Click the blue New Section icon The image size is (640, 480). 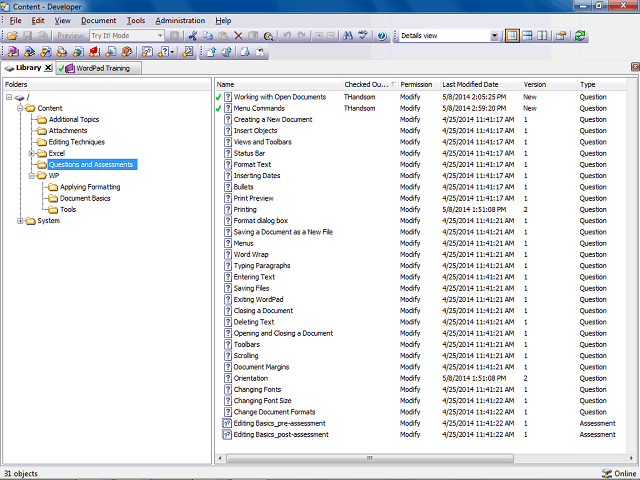click(29, 52)
